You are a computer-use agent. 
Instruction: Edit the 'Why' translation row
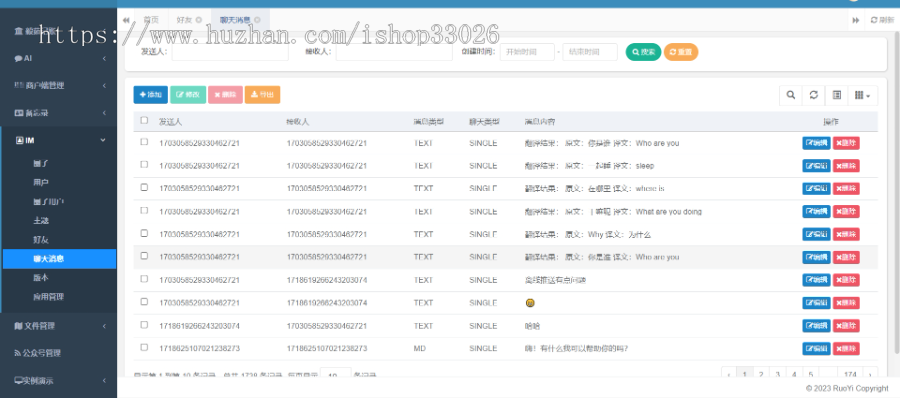(x=816, y=234)
